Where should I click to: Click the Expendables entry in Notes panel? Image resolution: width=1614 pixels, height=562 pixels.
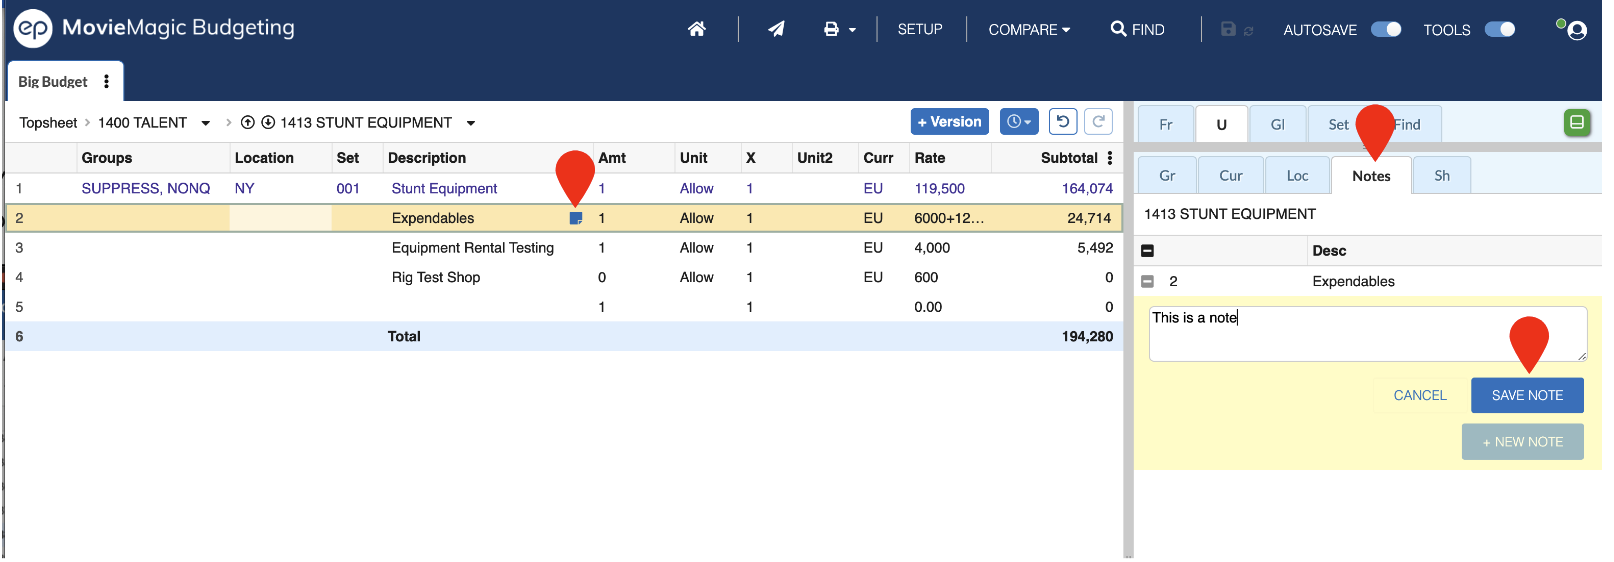pyautogui.click(x=1353, y=281)
